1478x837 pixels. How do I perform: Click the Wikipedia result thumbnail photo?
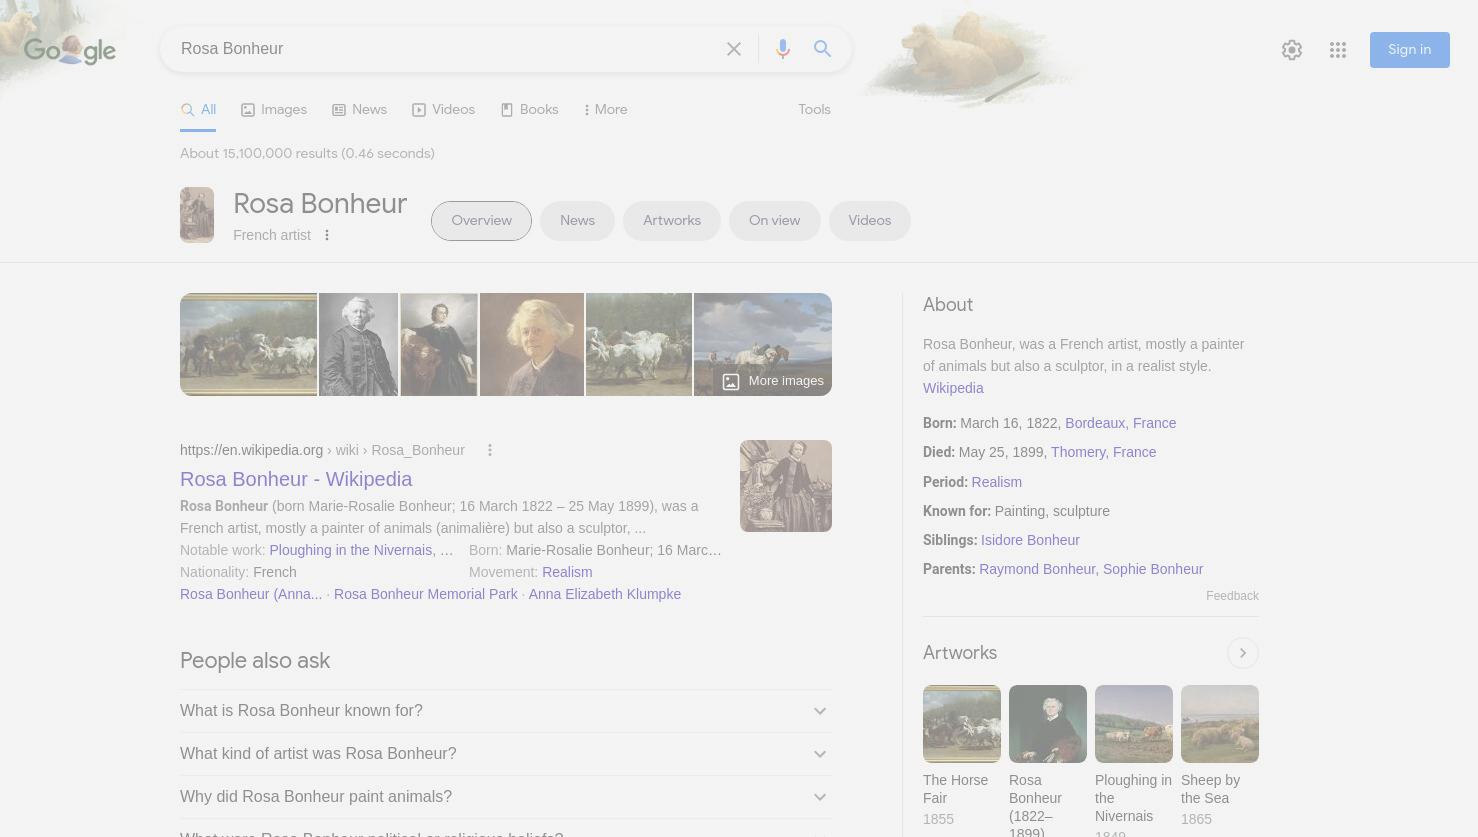click(x=786, y=486)
